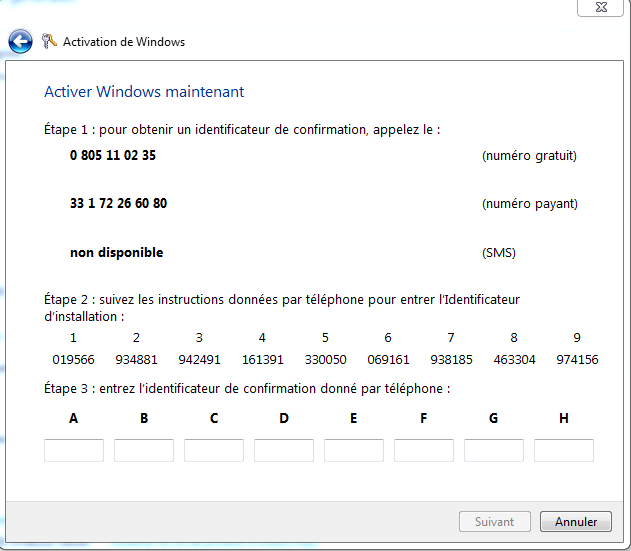Click the 'Activer Windows maintenant' heading

[x=144, y=92]
